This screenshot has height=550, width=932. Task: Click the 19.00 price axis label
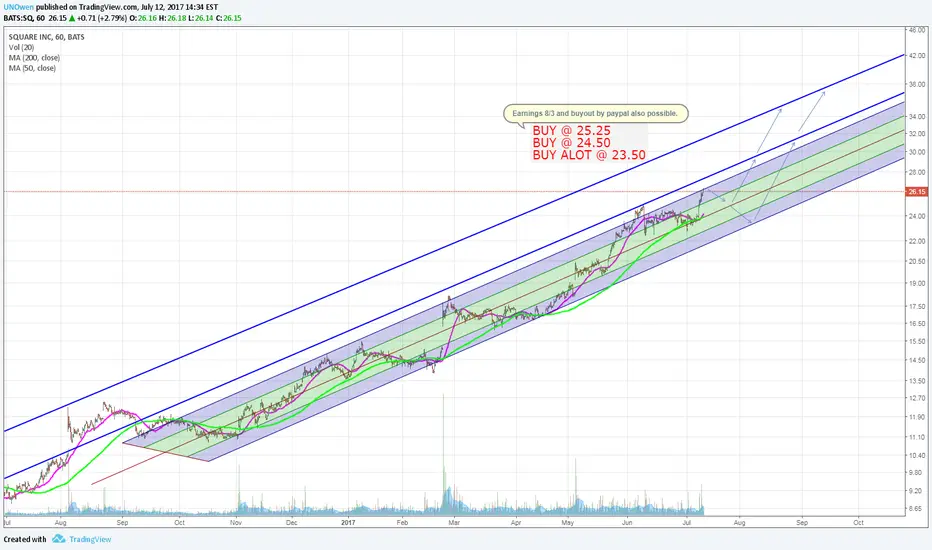coord(917,283)
